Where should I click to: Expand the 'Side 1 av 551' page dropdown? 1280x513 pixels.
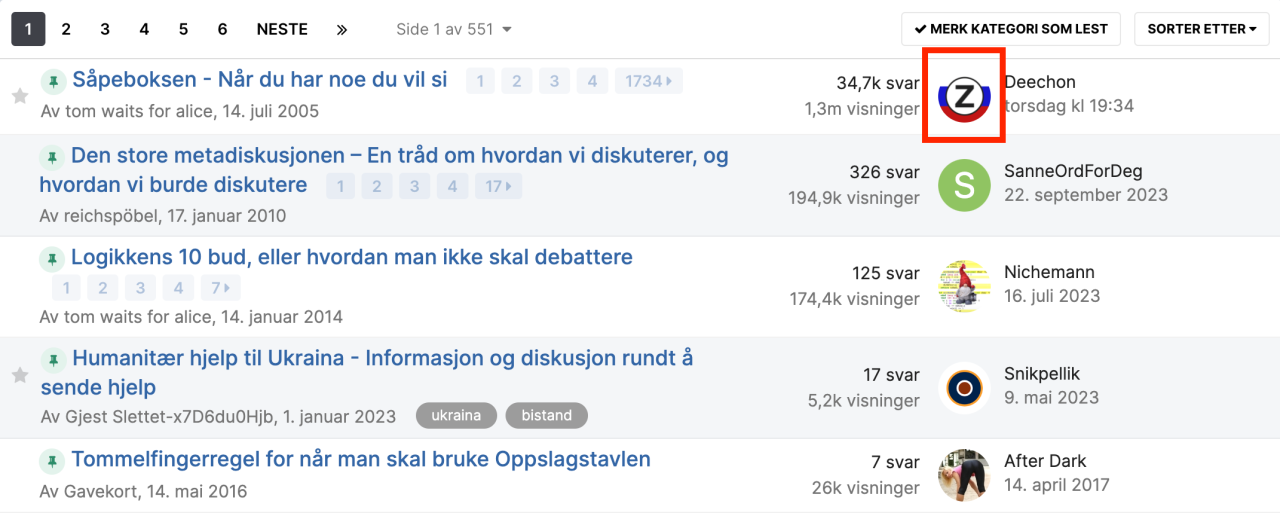point(454,29)
